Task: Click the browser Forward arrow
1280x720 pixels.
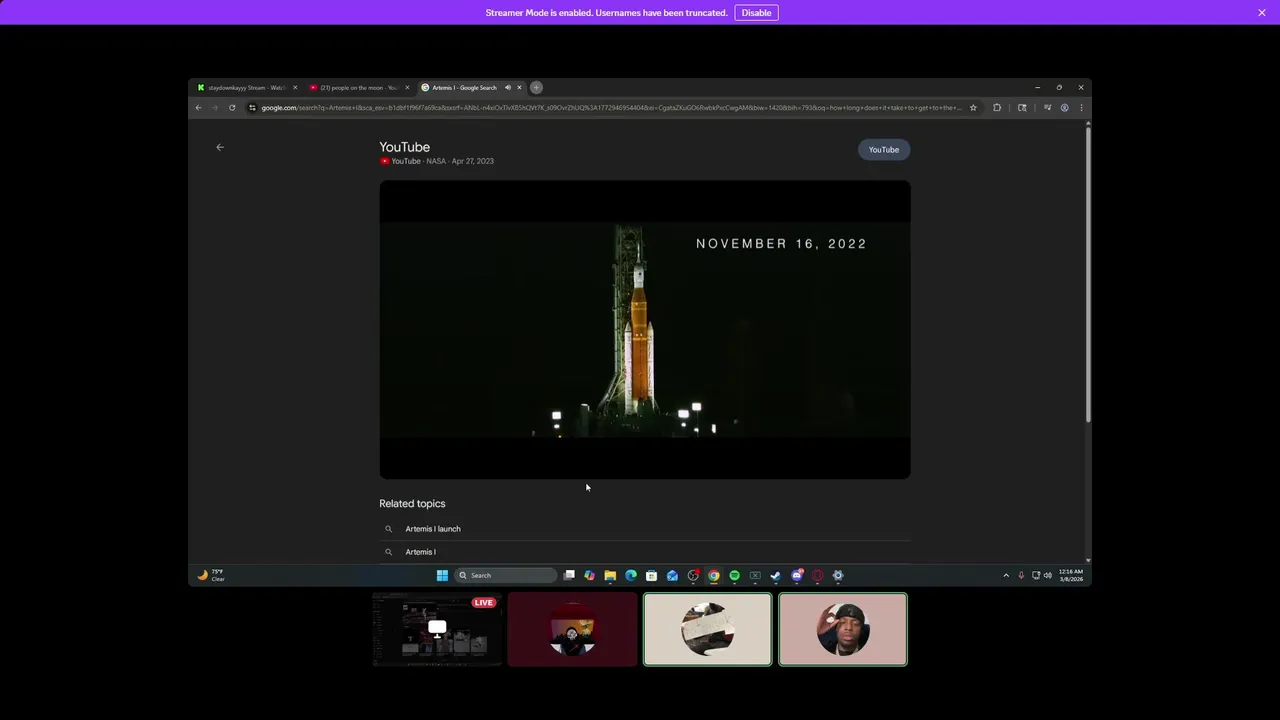Action: click(x=215, y=108)
